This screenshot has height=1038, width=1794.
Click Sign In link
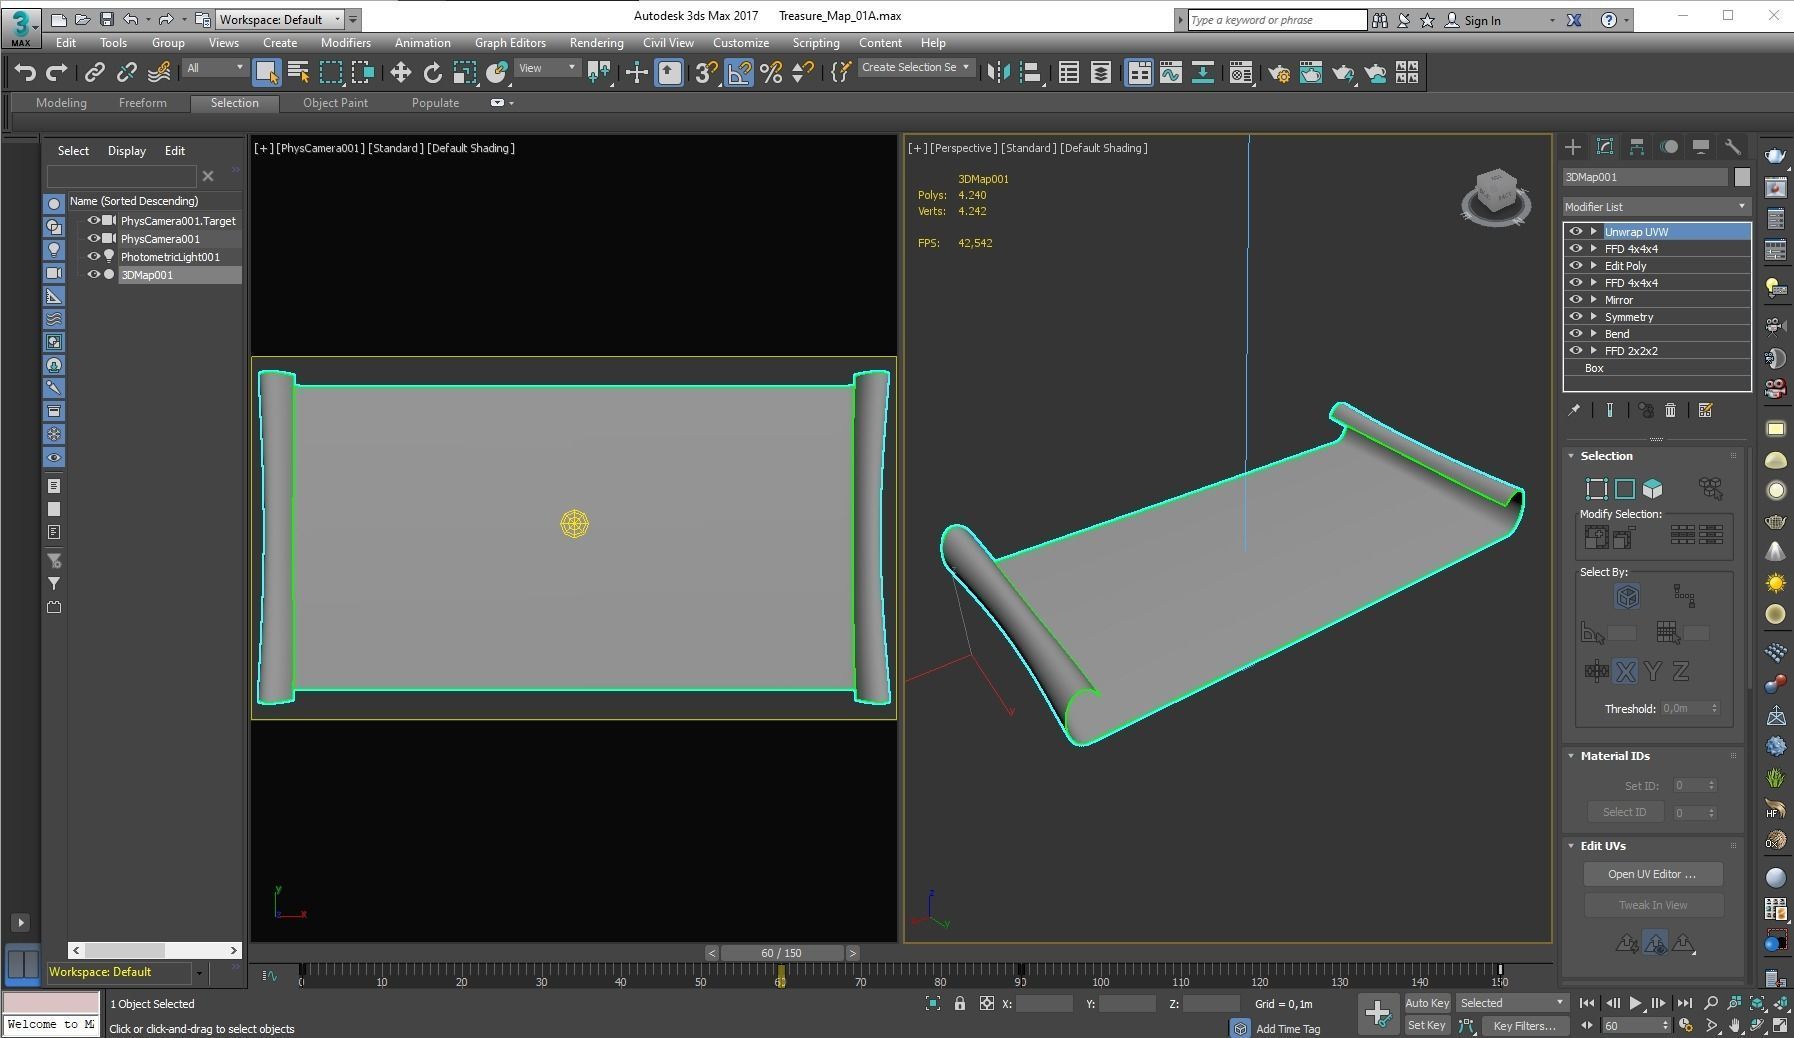(1482, 20)
